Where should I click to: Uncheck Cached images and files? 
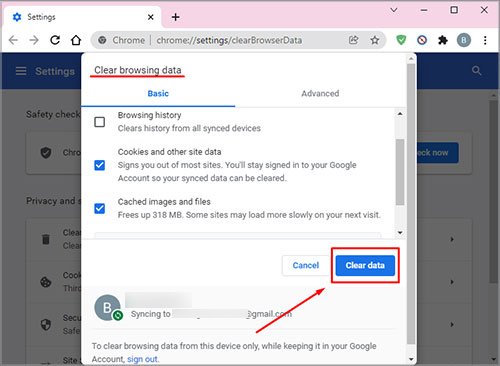pyautogui.click(x=100, y=208)
